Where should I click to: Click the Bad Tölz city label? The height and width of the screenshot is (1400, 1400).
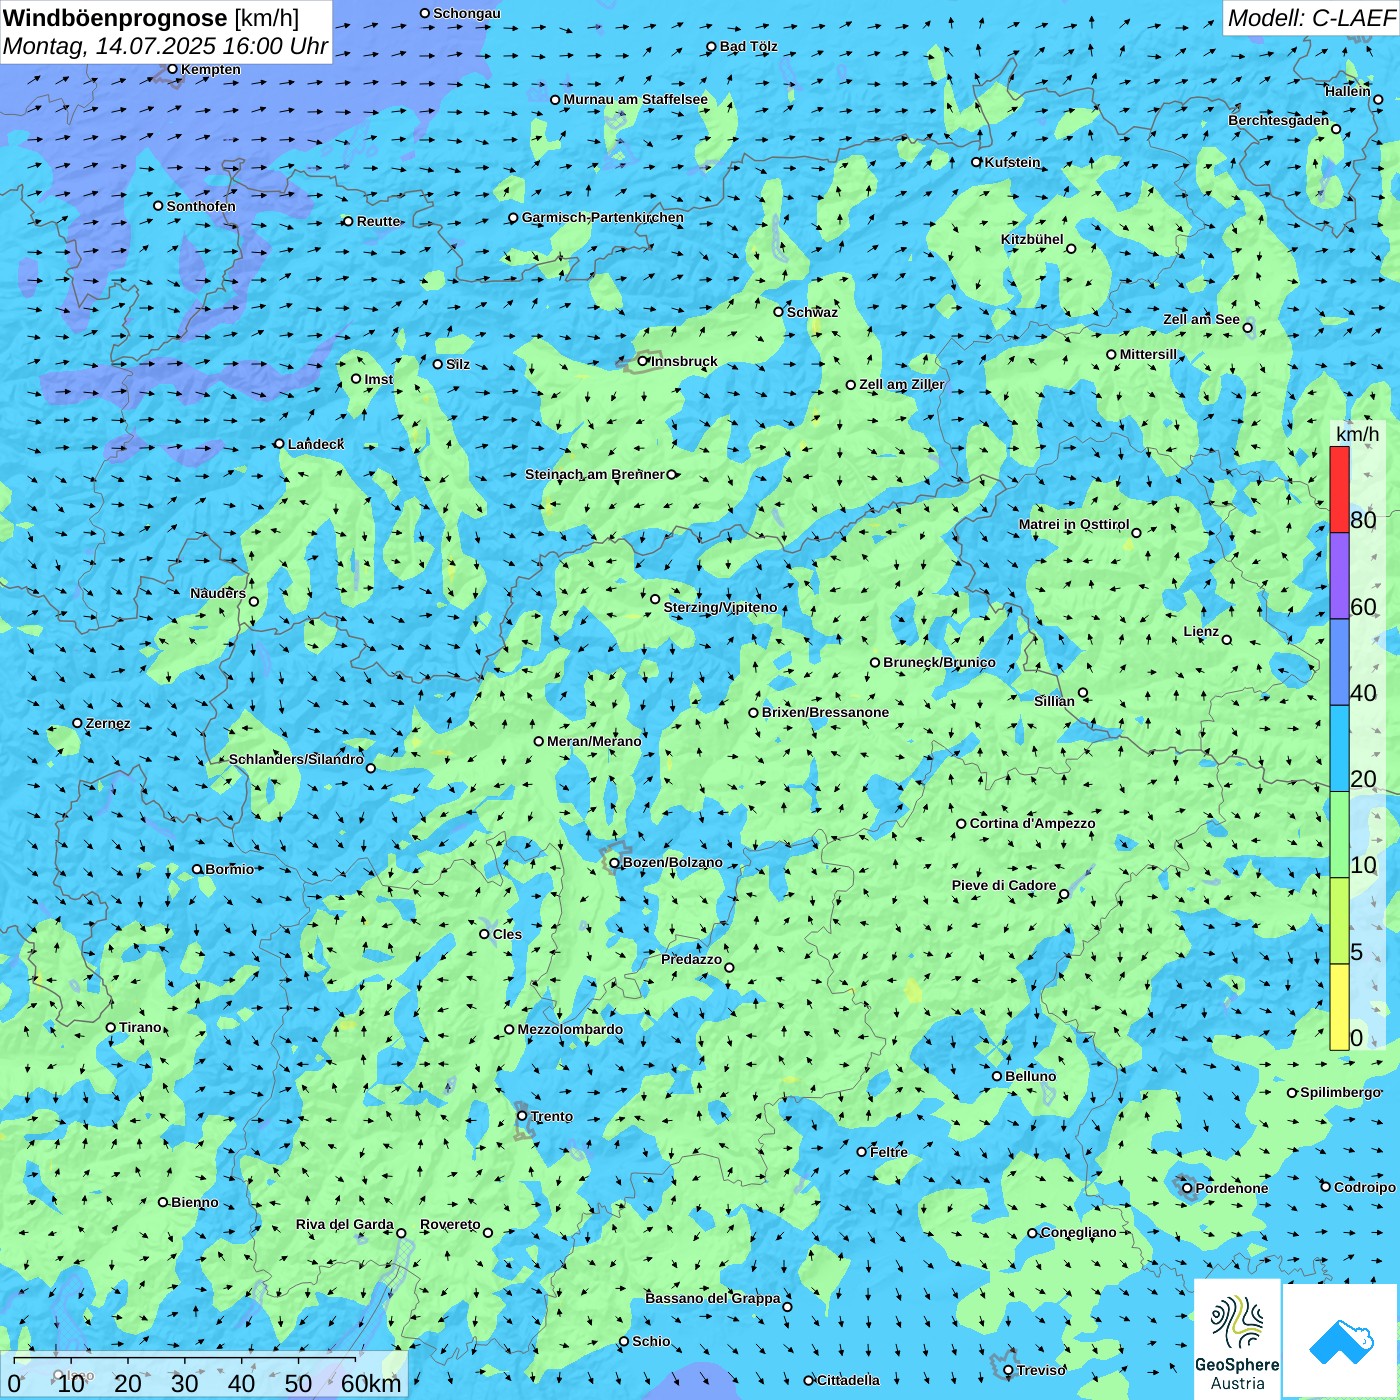point(749,46)
